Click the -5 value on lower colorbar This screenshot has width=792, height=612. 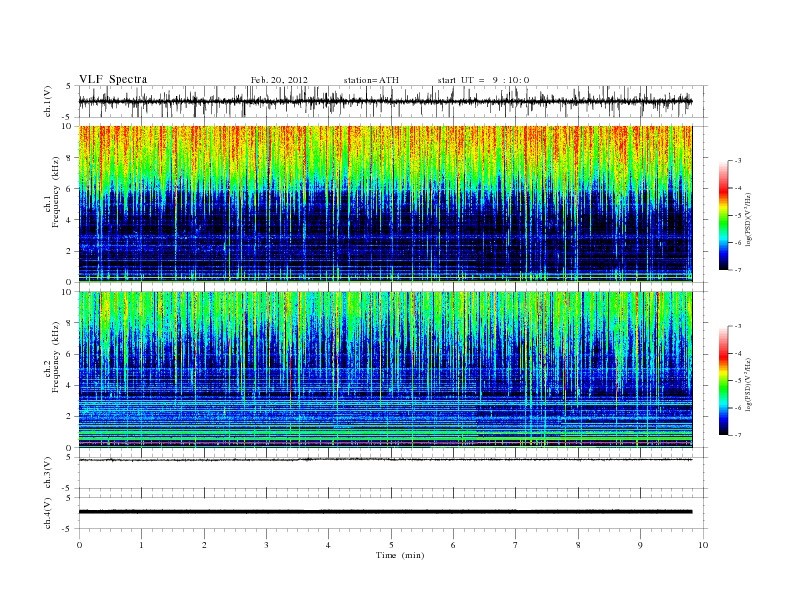(737, 381)
